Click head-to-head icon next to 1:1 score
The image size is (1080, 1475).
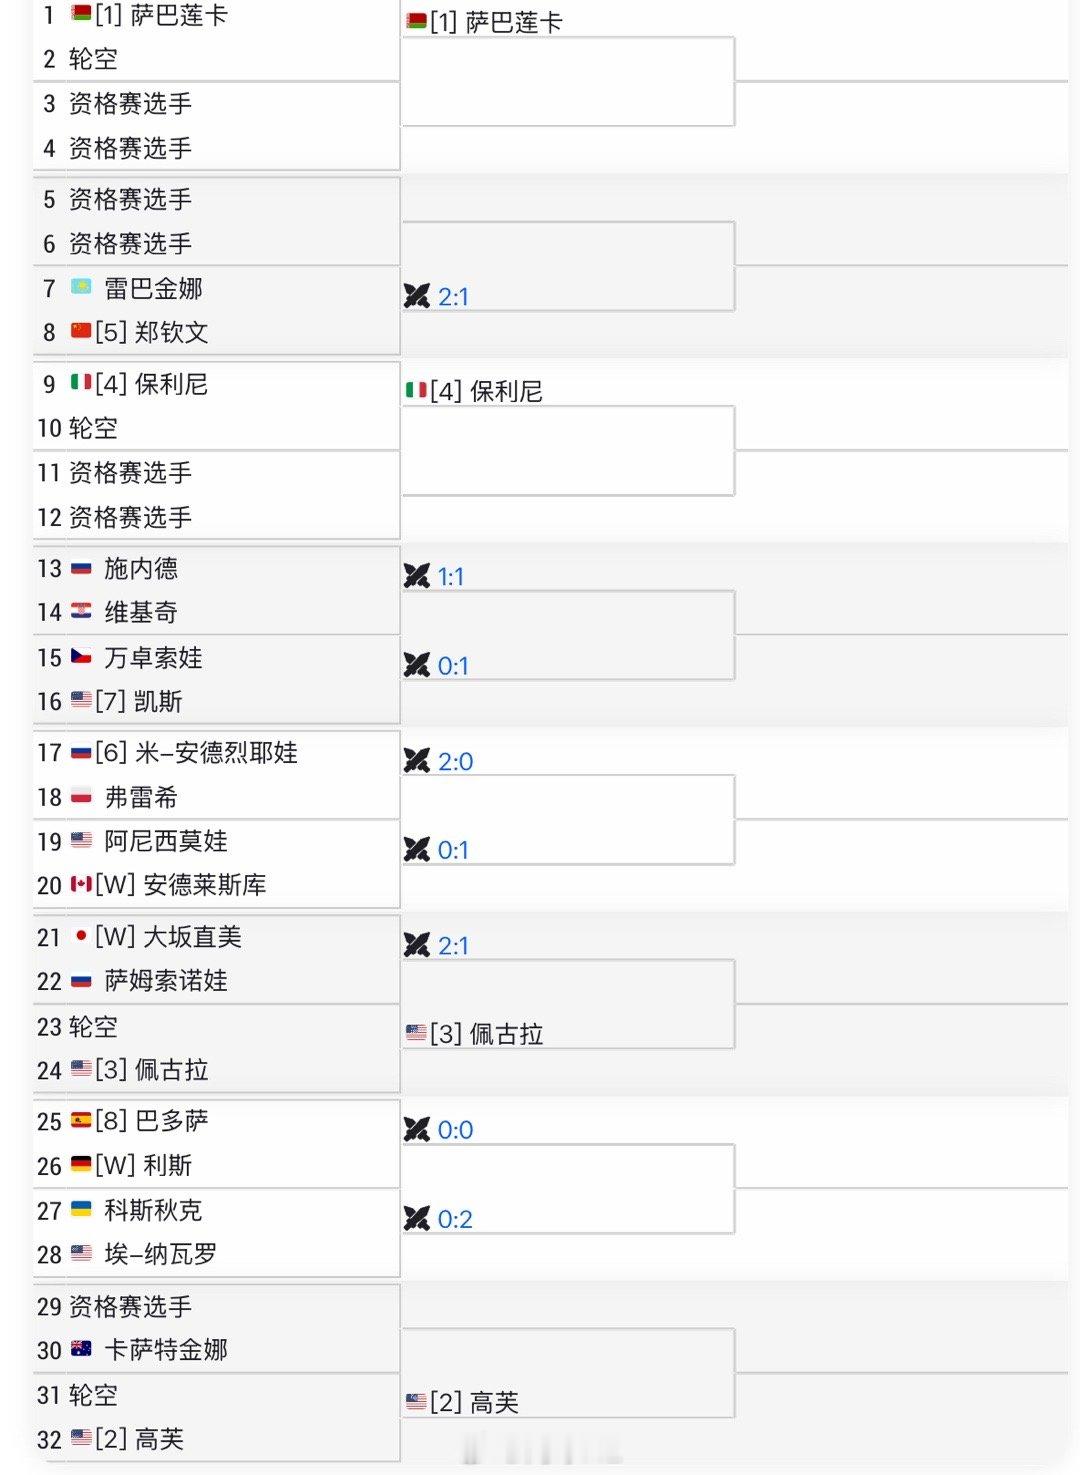pyautogui.click(x=416, y=576)
